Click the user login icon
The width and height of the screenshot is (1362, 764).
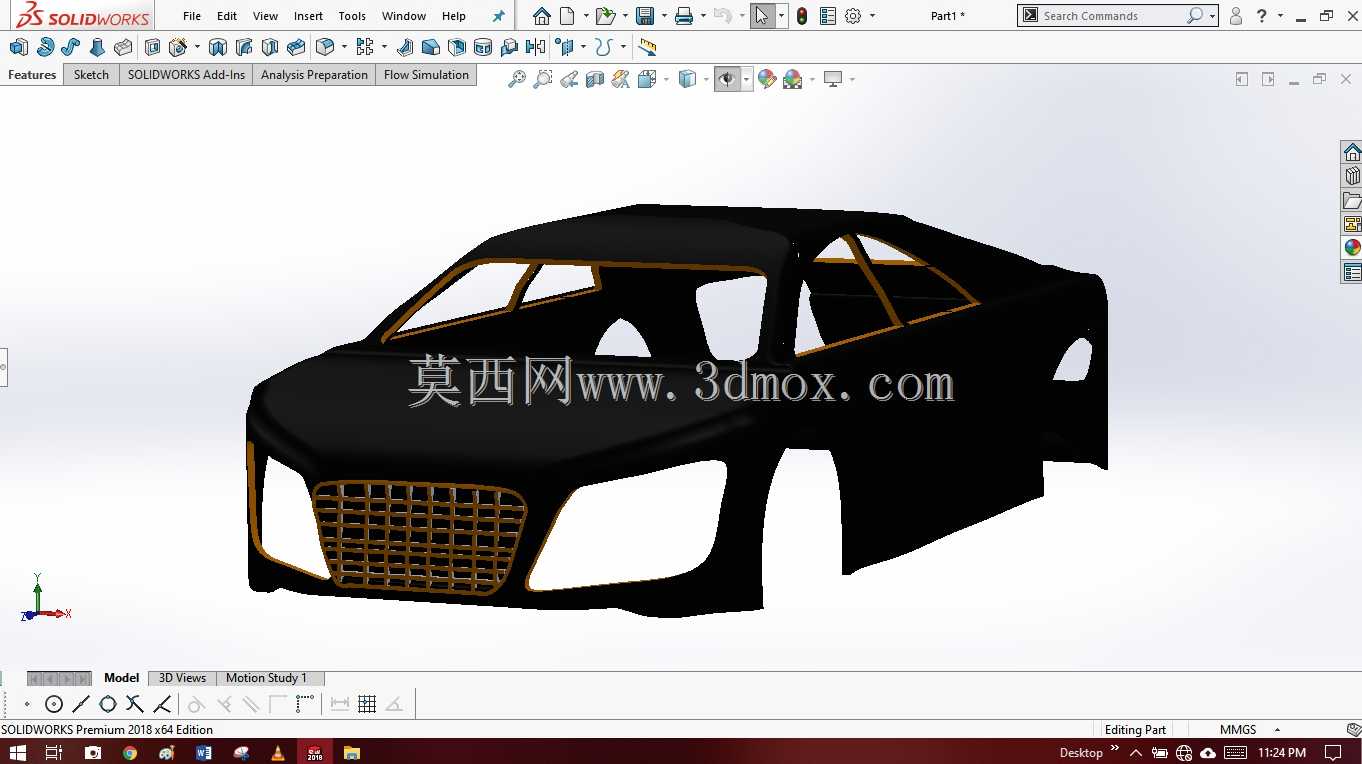tap(1236, 16)
